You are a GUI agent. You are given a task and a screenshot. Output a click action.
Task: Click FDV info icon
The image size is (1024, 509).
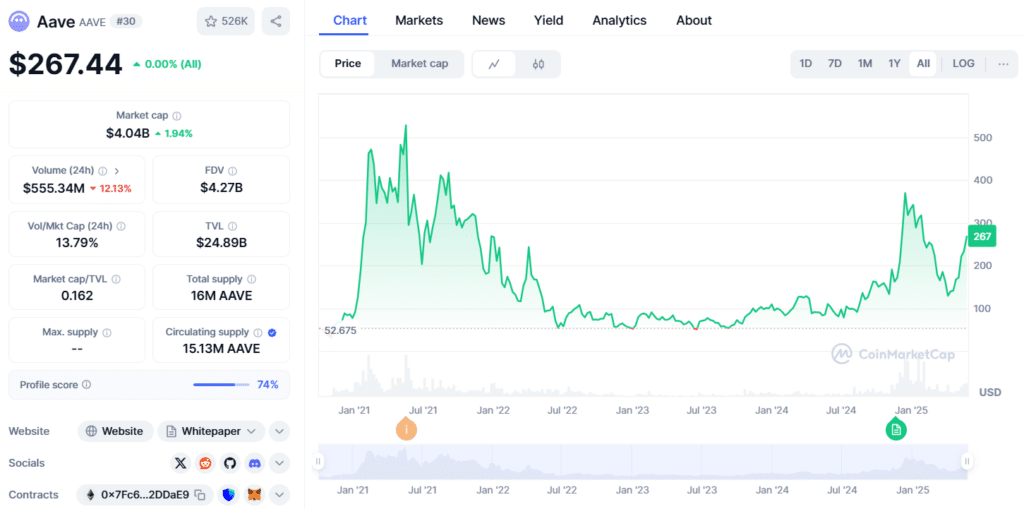tap(233, 171)
